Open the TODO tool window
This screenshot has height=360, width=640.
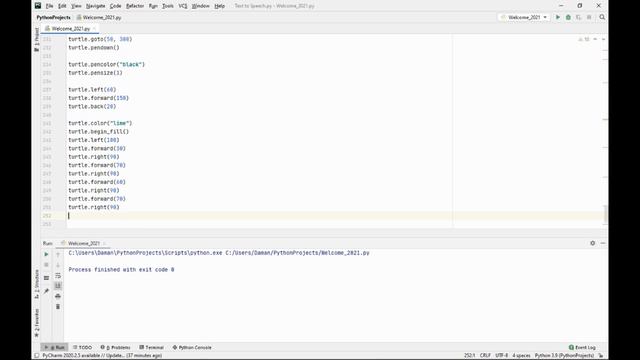82,347
